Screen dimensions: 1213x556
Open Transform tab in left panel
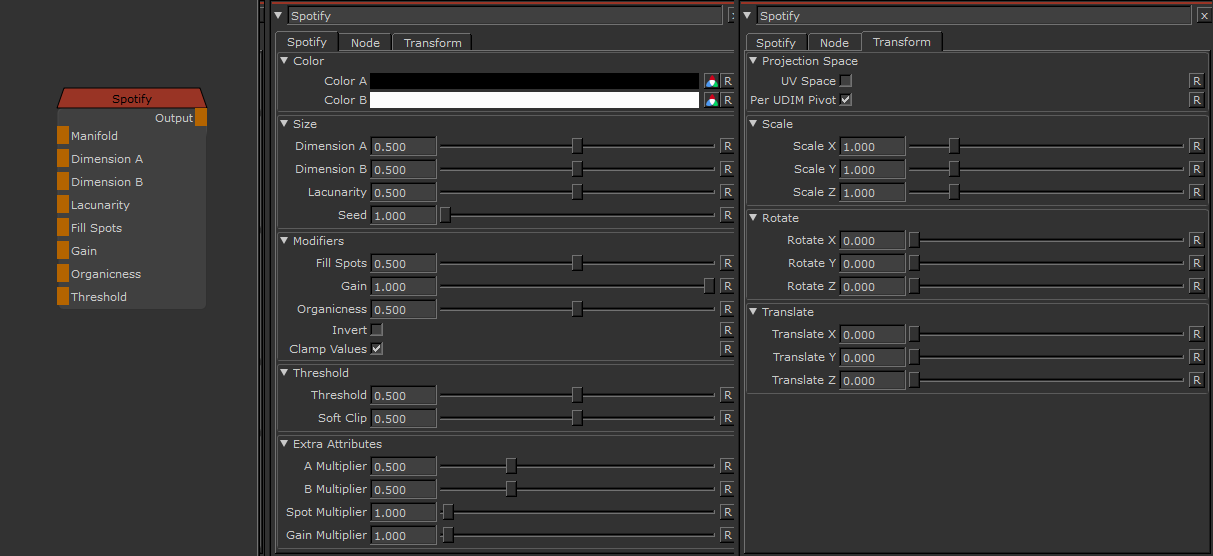pos(432,43)
